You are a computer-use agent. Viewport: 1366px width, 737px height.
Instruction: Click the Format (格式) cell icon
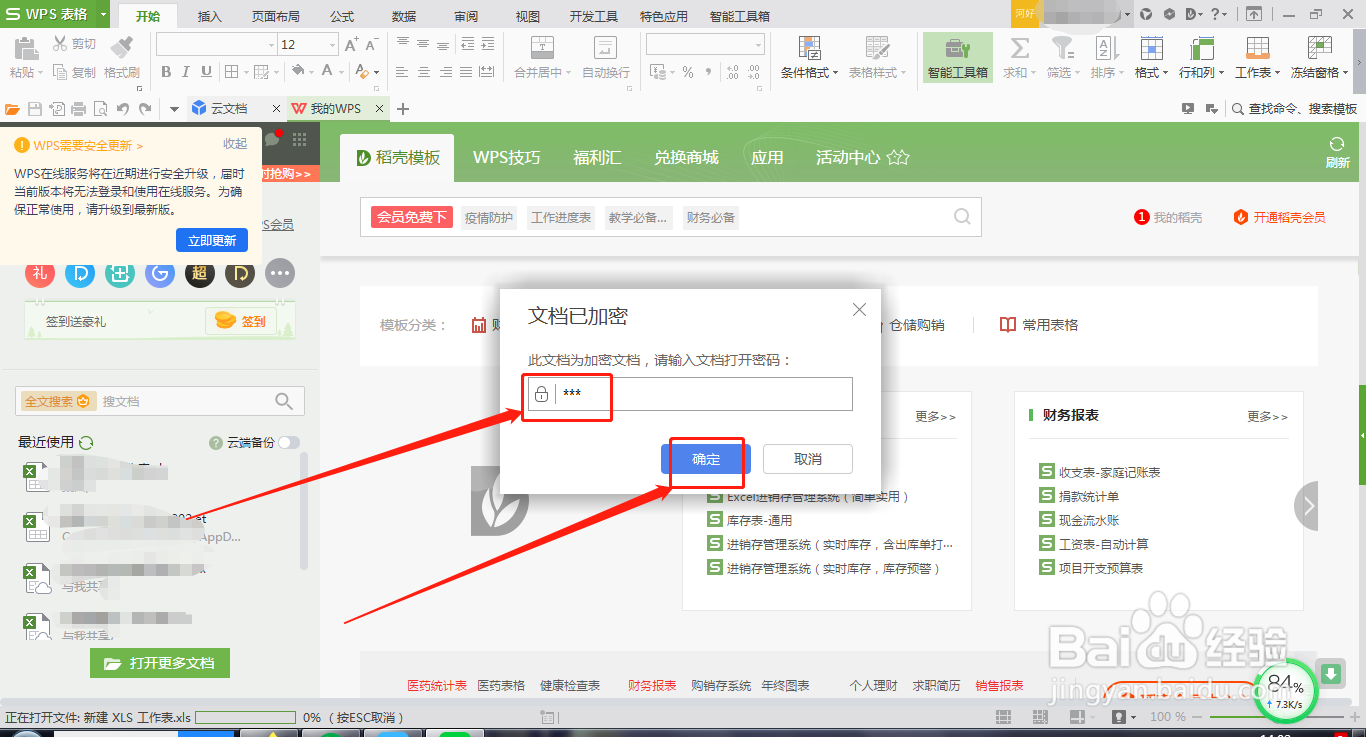point(1152,49)
